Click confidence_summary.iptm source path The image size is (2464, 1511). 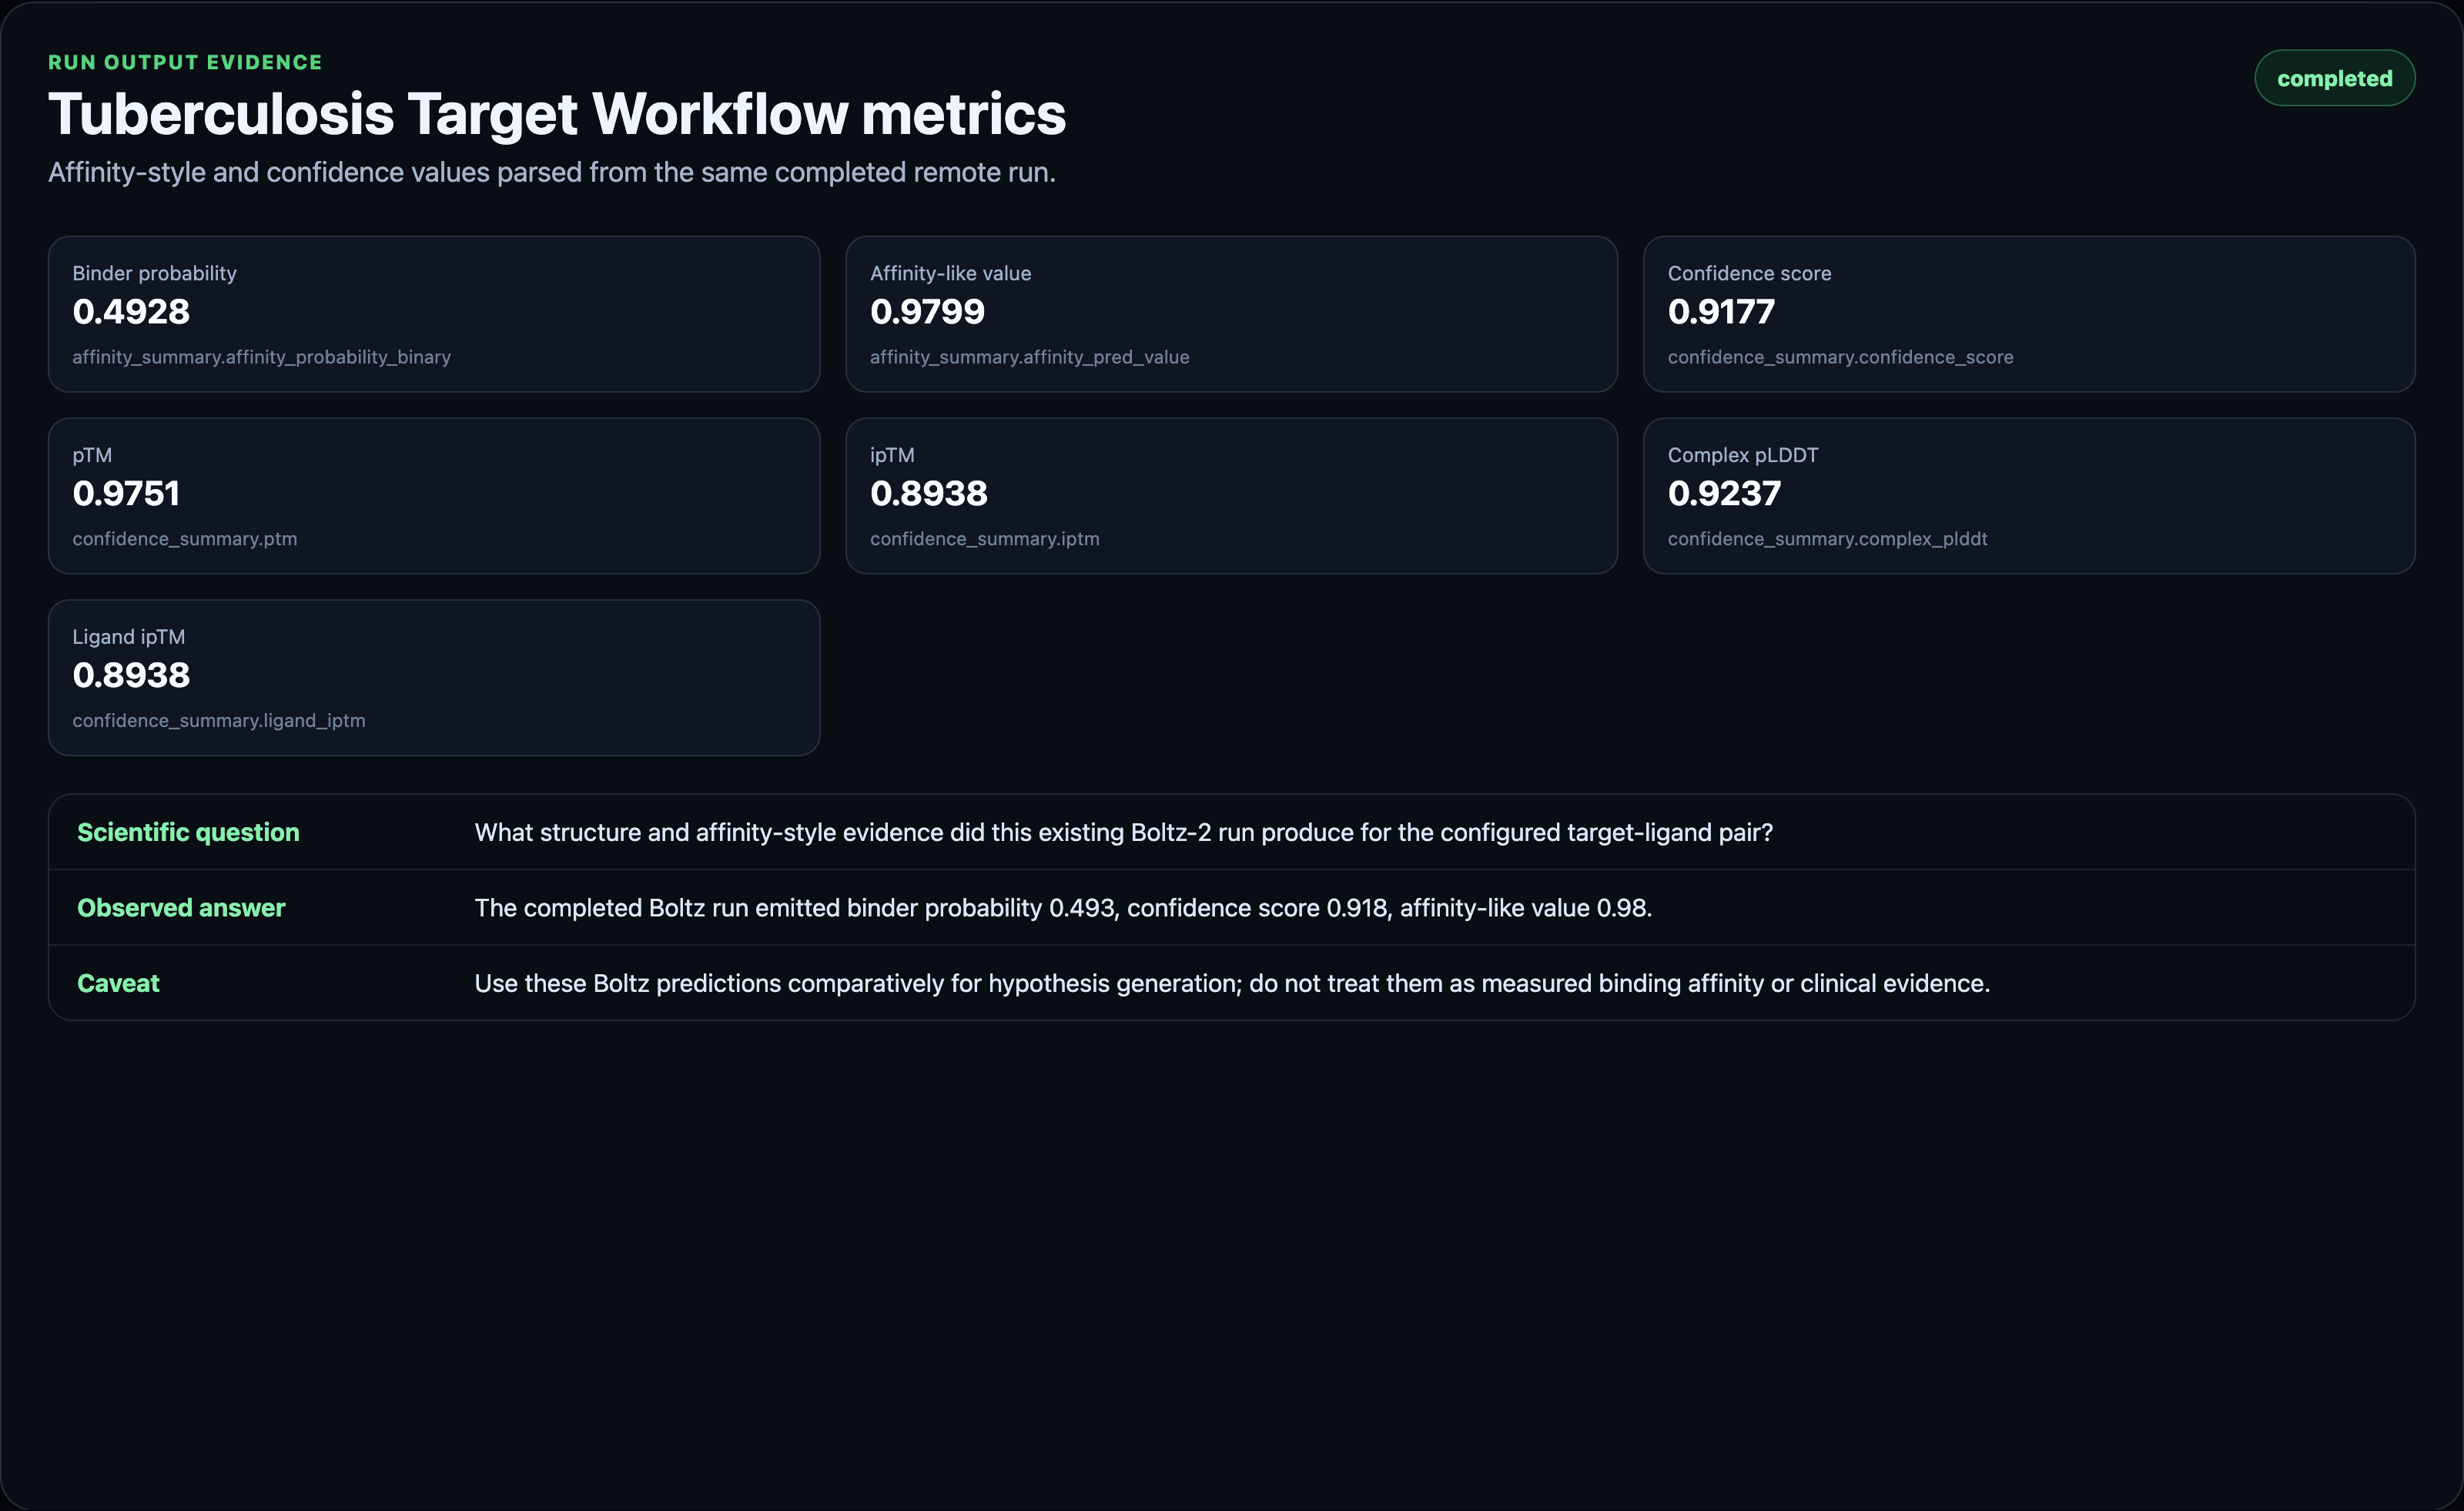[984, 539]
